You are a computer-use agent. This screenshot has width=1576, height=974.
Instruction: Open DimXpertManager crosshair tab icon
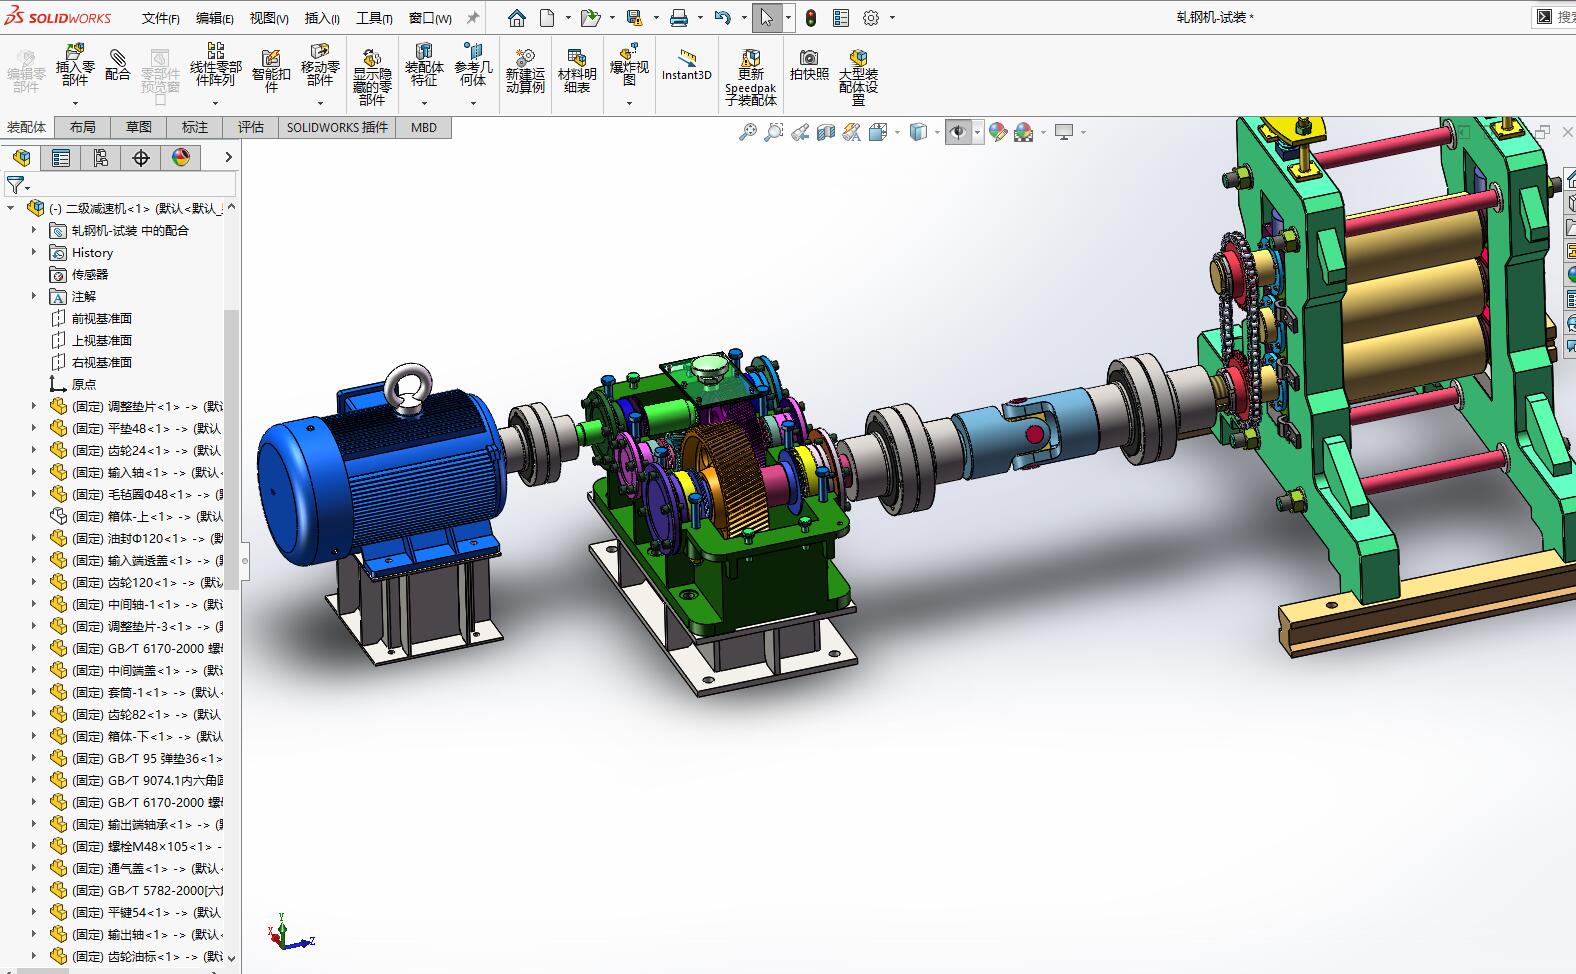click(141, 158)
